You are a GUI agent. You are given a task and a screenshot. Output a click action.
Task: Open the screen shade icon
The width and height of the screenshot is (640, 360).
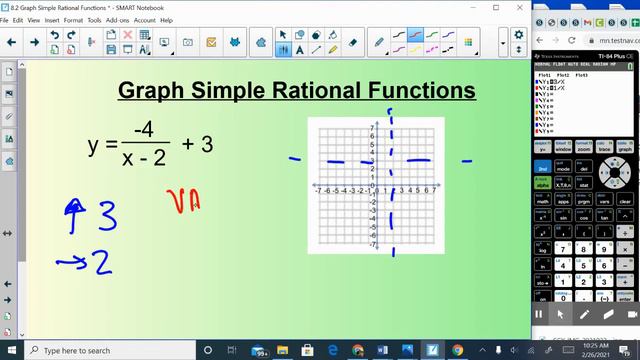click(127, 50)
